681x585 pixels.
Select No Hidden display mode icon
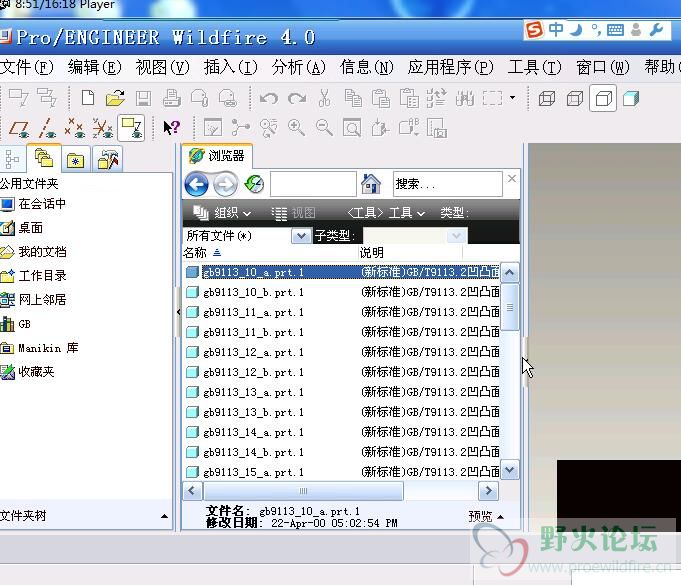[x=603, y=99]
